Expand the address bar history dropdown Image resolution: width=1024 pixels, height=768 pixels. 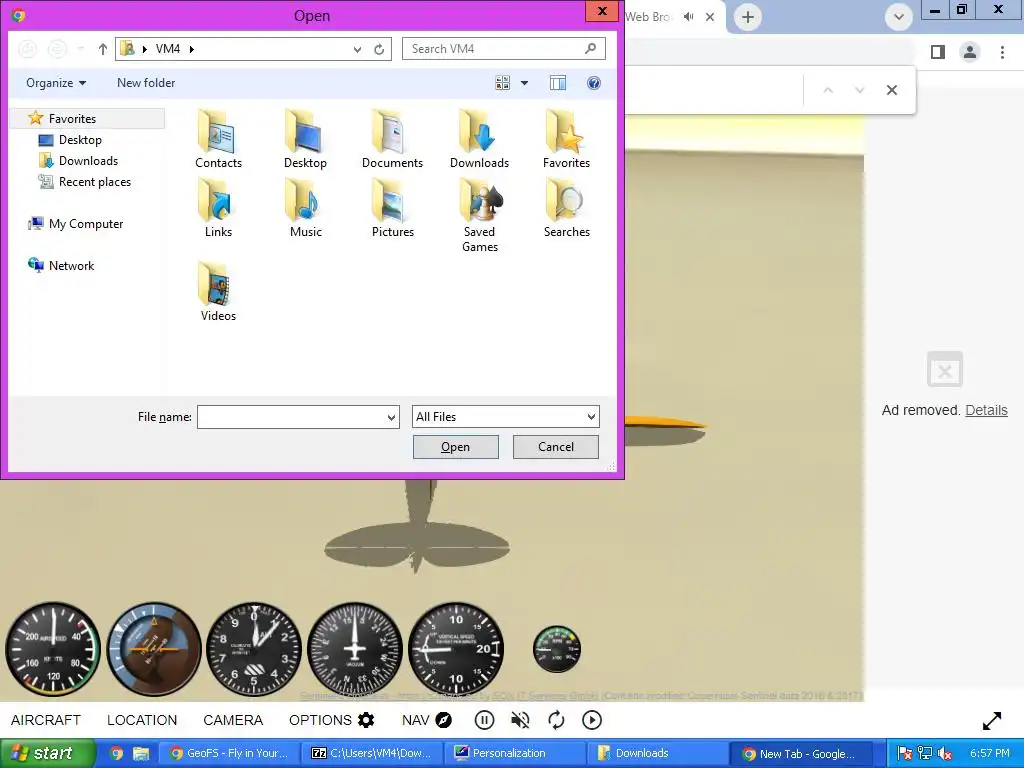click(x=357, y=49)
